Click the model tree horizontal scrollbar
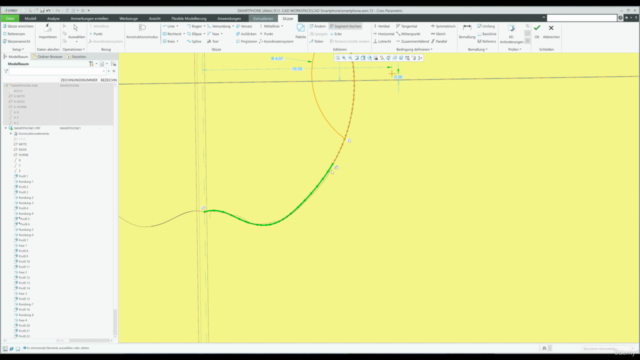640x360 pixels. [89, 340]
